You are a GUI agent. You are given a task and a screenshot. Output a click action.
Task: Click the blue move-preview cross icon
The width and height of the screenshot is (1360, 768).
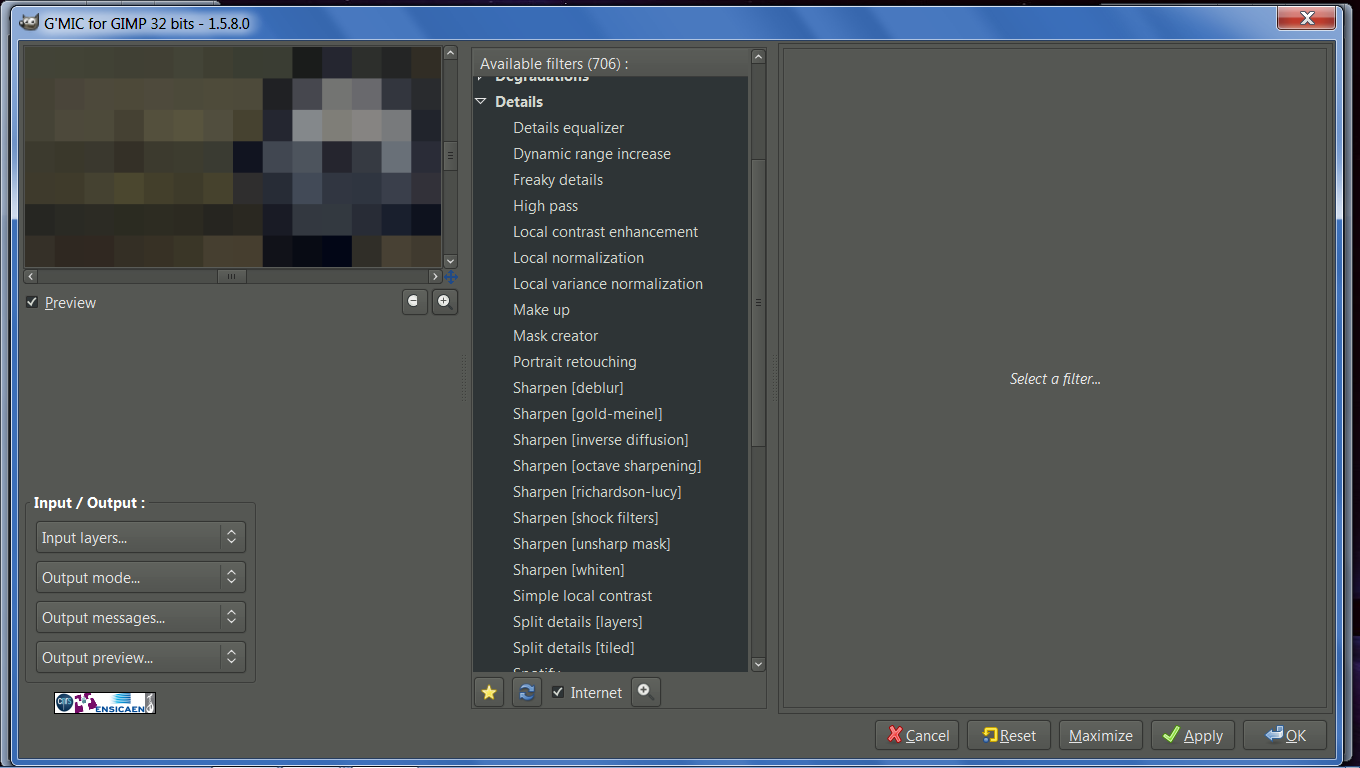(x=451, y=277)
